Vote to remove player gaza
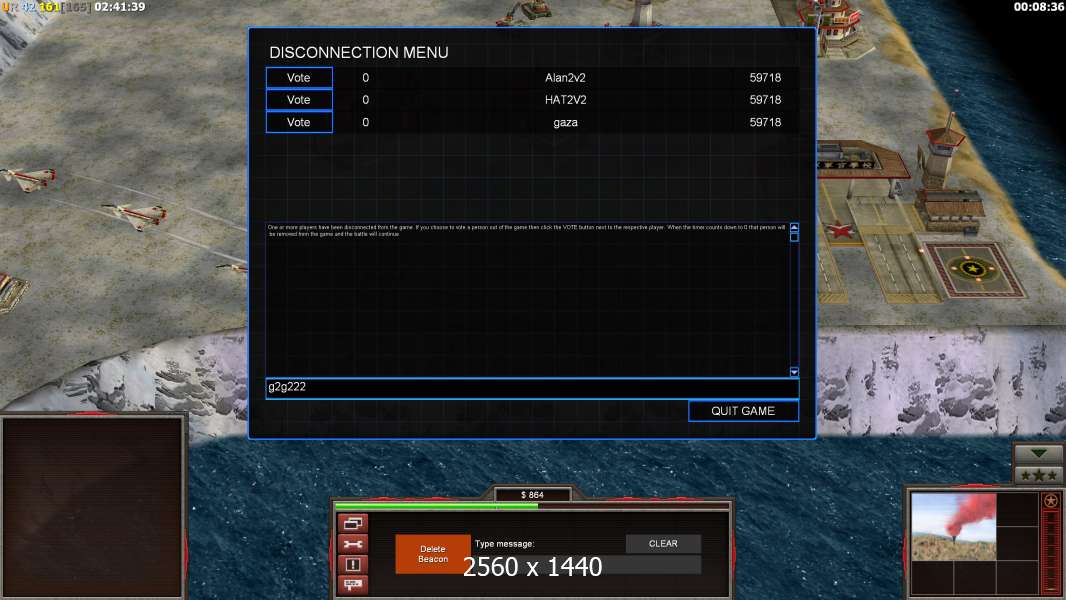Image resolution: width=1066 pixels, height=600 pixels. (299, 122)
